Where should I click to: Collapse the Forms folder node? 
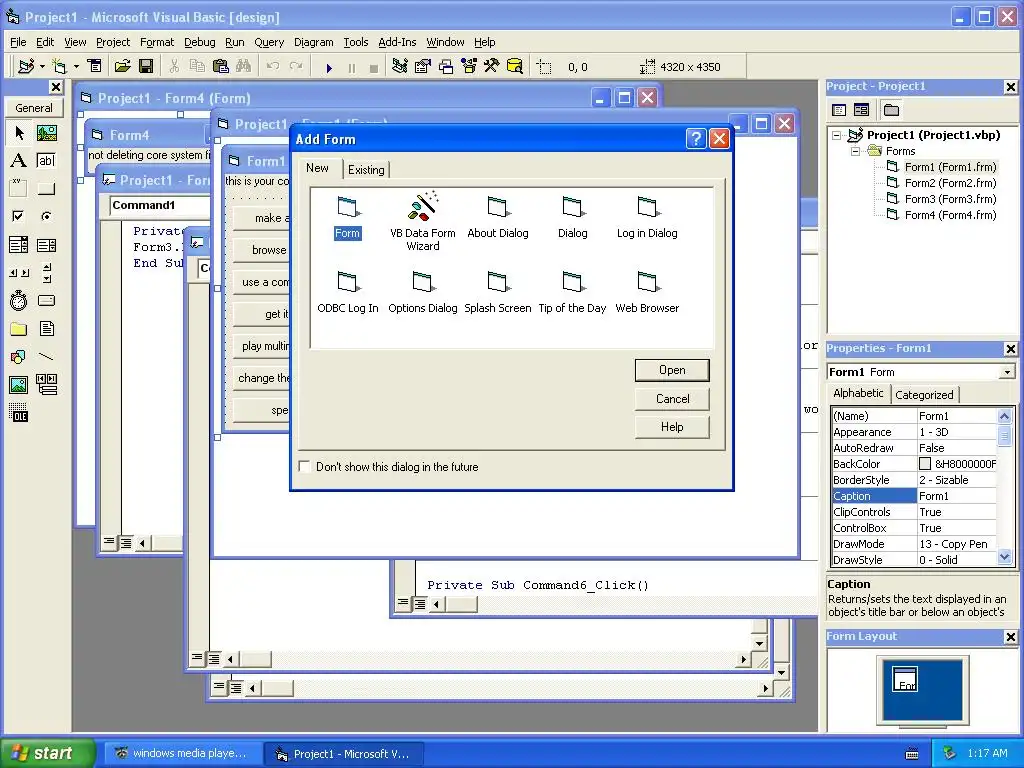(856, 152)
